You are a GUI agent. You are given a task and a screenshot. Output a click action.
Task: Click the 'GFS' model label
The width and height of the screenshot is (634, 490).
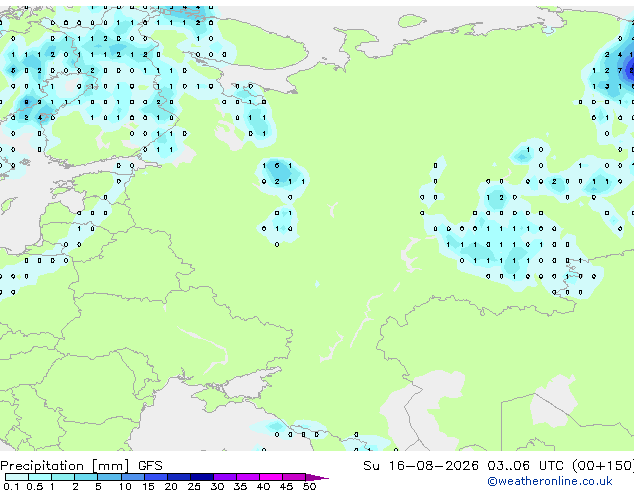pyautogui.click(x=150, y=466)
